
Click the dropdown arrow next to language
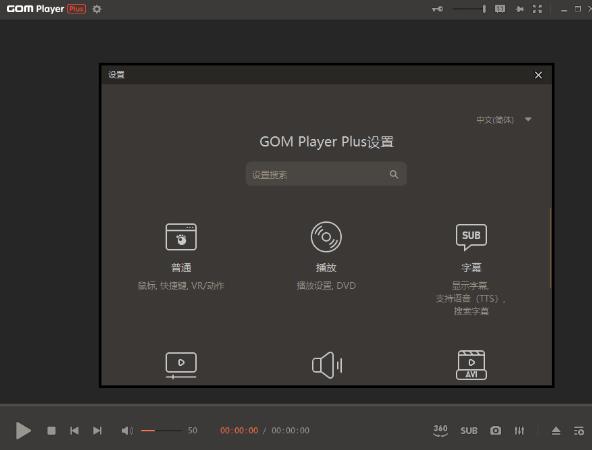[528, 120]
